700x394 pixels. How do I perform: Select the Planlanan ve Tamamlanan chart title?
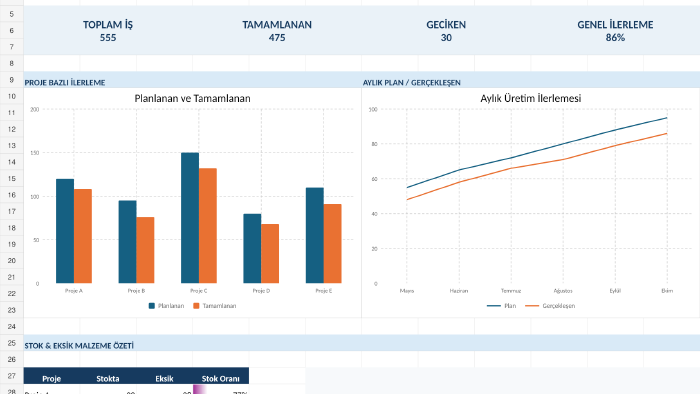[x=192, y=99]
